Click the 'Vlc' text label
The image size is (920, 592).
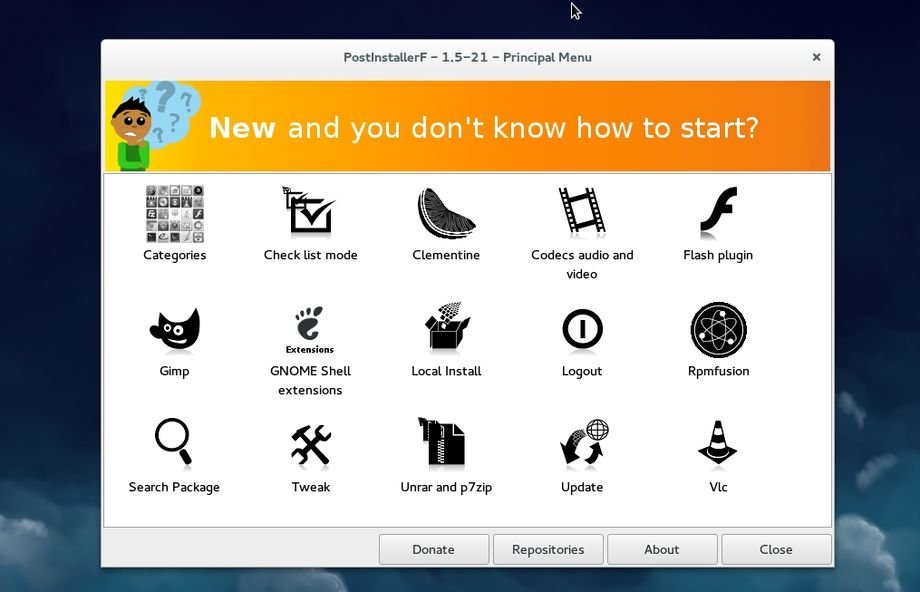click(x=718, y=486)
